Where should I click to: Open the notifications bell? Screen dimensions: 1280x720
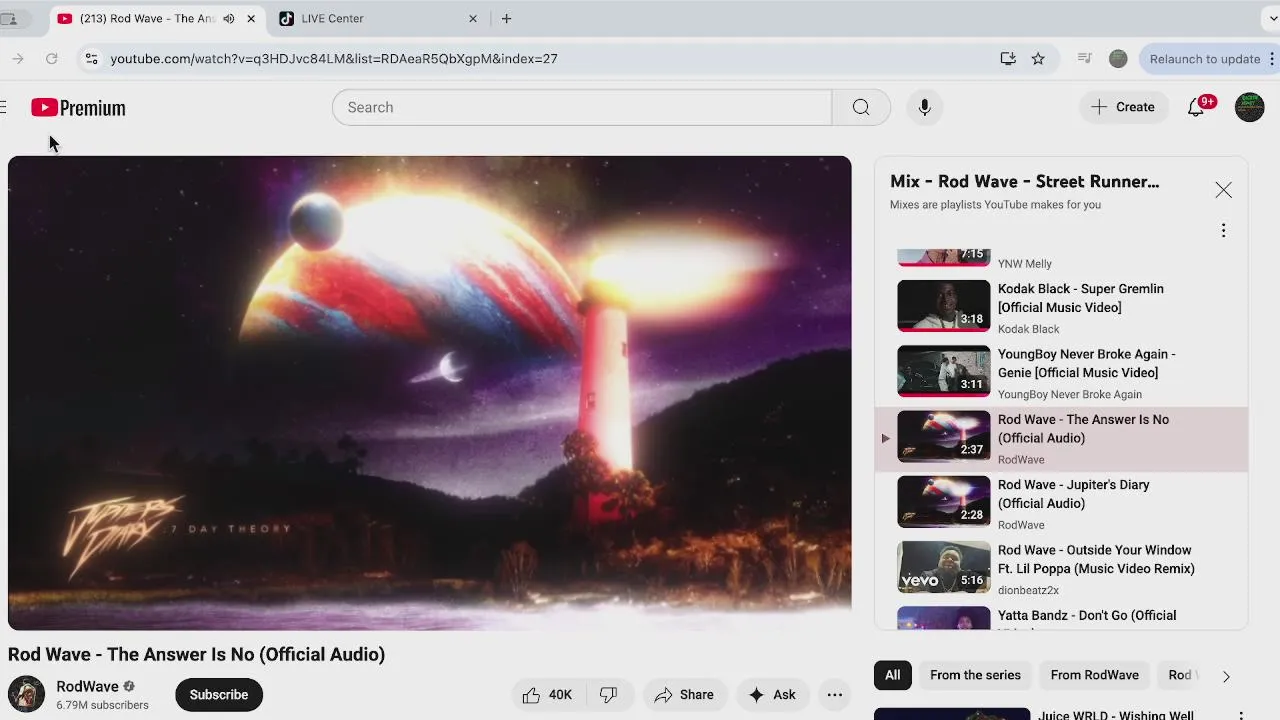[x=1196, y=107]
